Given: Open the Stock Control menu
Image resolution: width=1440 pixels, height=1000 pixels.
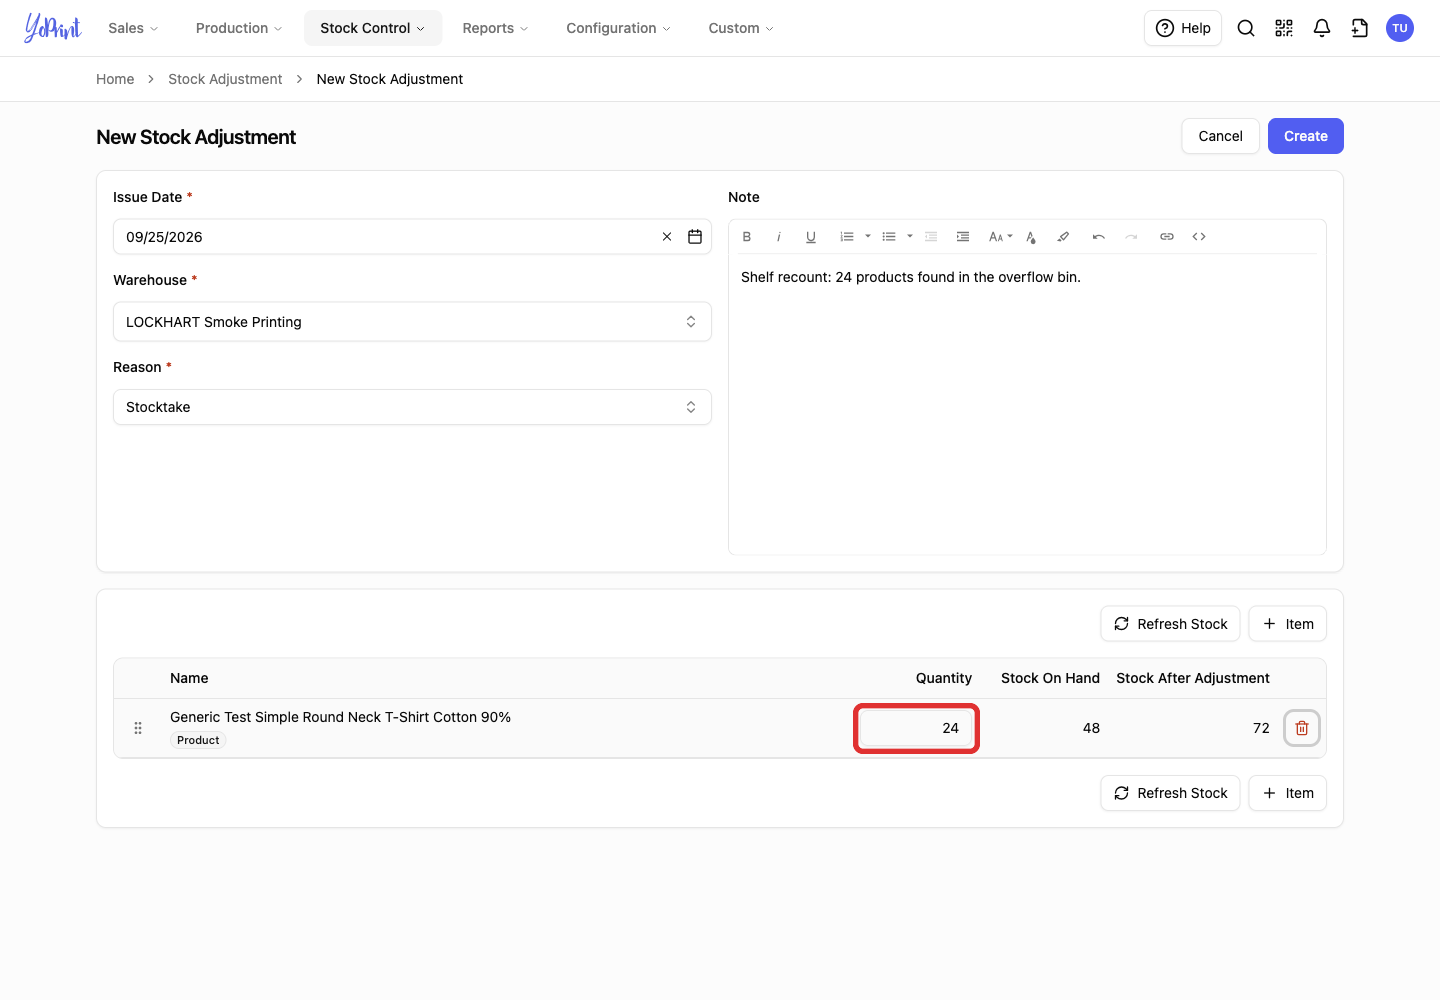Looking at the screenshot, I should pyautogui.click(x=373, y=28).
